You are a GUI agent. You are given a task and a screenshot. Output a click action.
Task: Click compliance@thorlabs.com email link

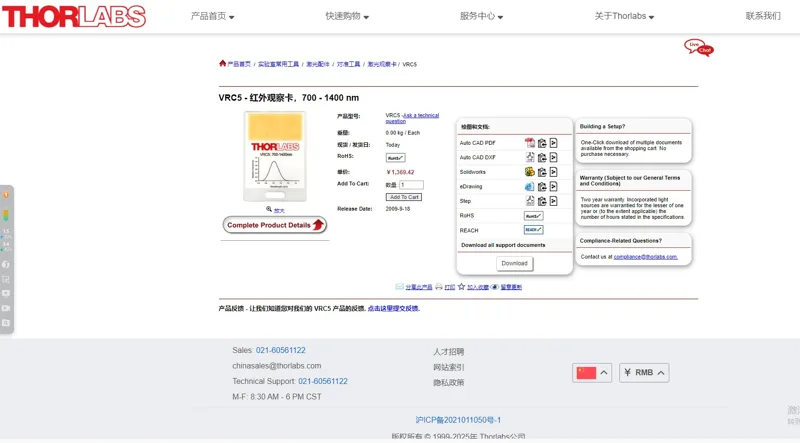pyautogui.click(x=645, y=257)
